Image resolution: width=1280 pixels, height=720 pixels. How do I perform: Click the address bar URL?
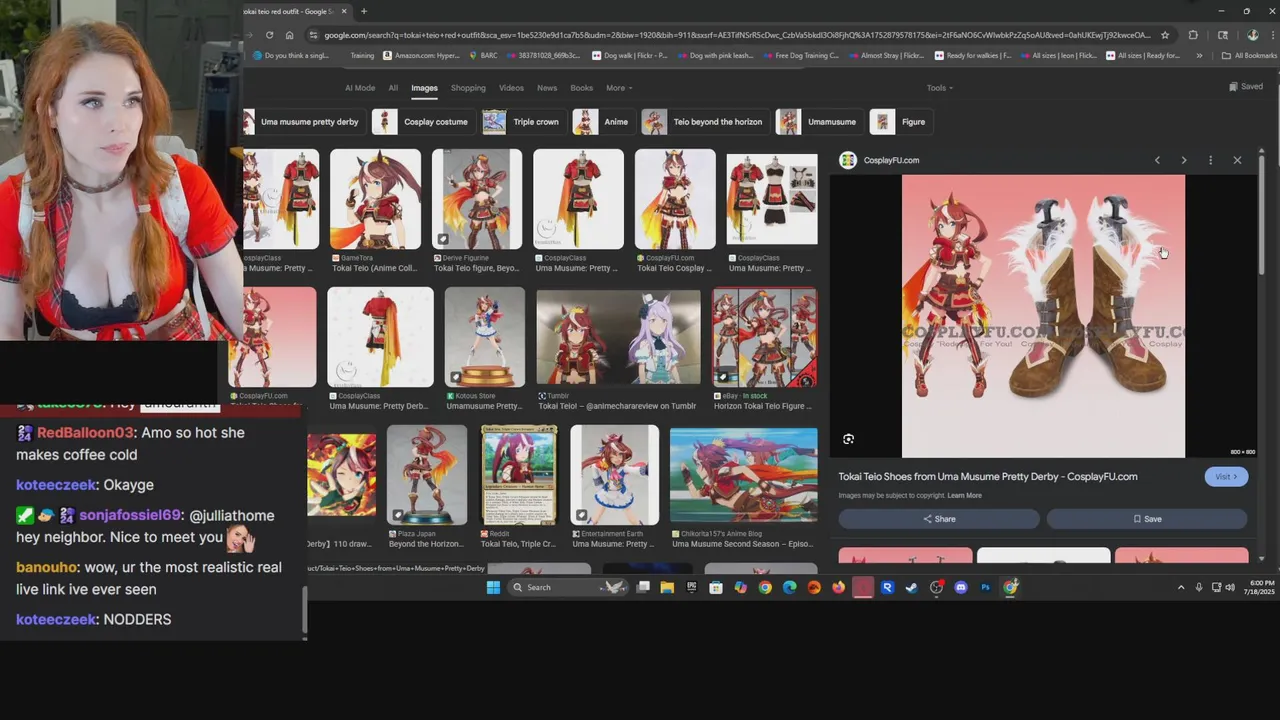(737, 35)
